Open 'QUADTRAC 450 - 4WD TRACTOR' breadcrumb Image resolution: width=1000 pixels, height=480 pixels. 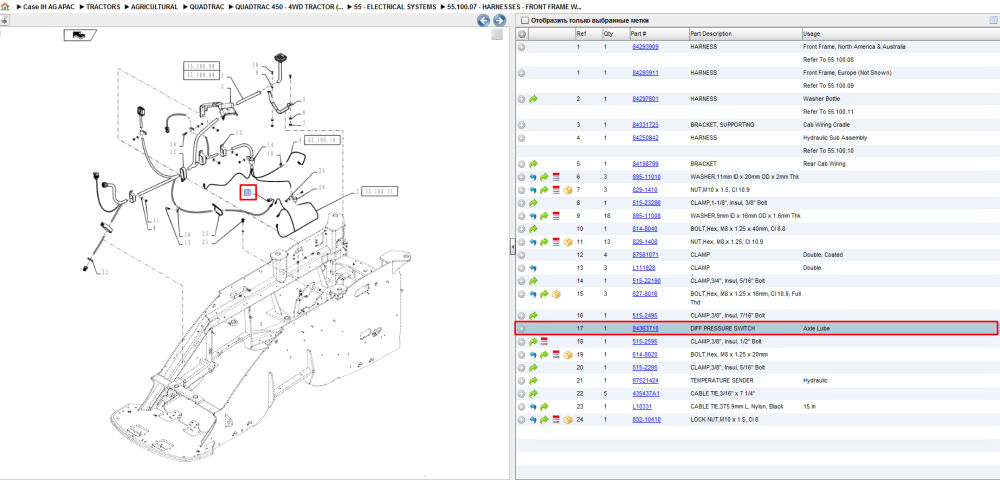coord(289,6)
